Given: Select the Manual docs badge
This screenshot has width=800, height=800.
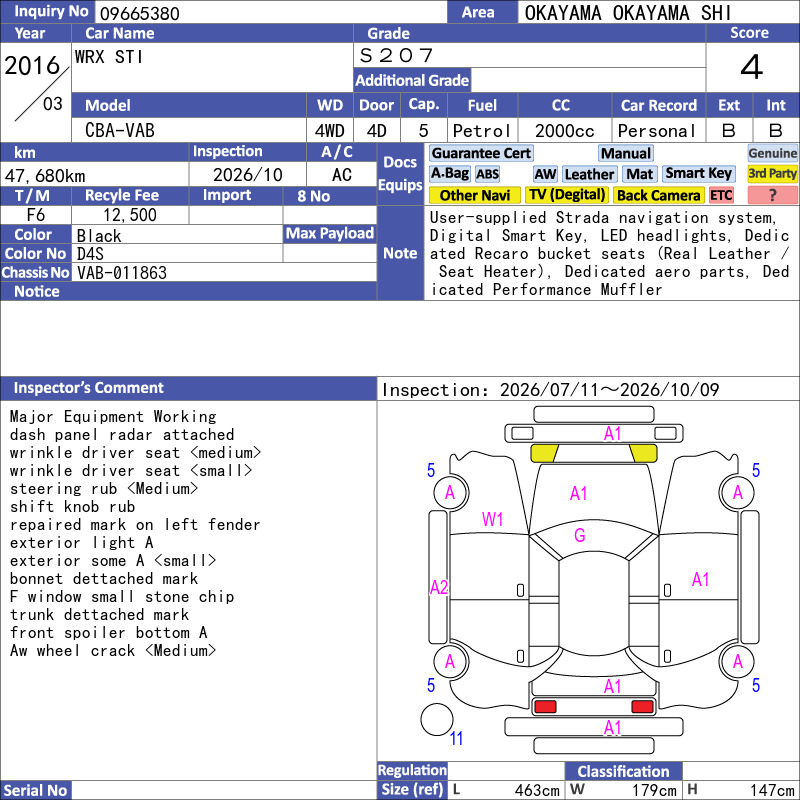Looking at the screenshot, I should pyautogui.click(x=626, y=153).
